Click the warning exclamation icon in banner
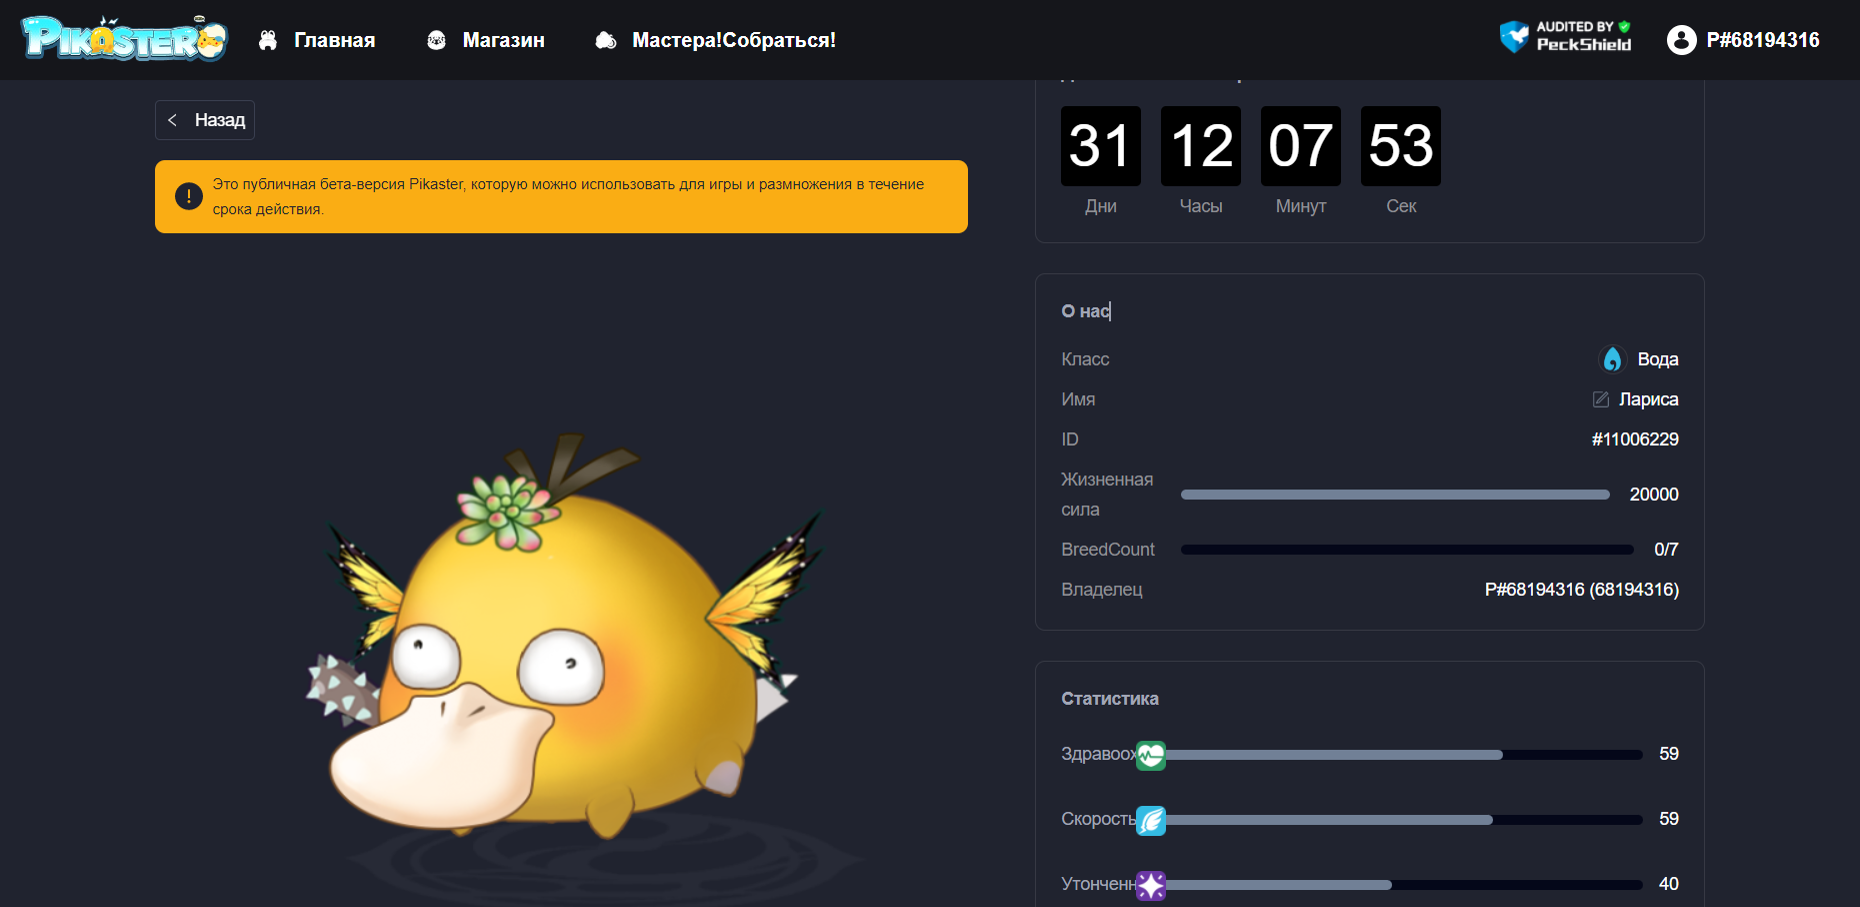The height and width of the screenshot is (907, 1860). pyautogui.click(x=189, y=196)
